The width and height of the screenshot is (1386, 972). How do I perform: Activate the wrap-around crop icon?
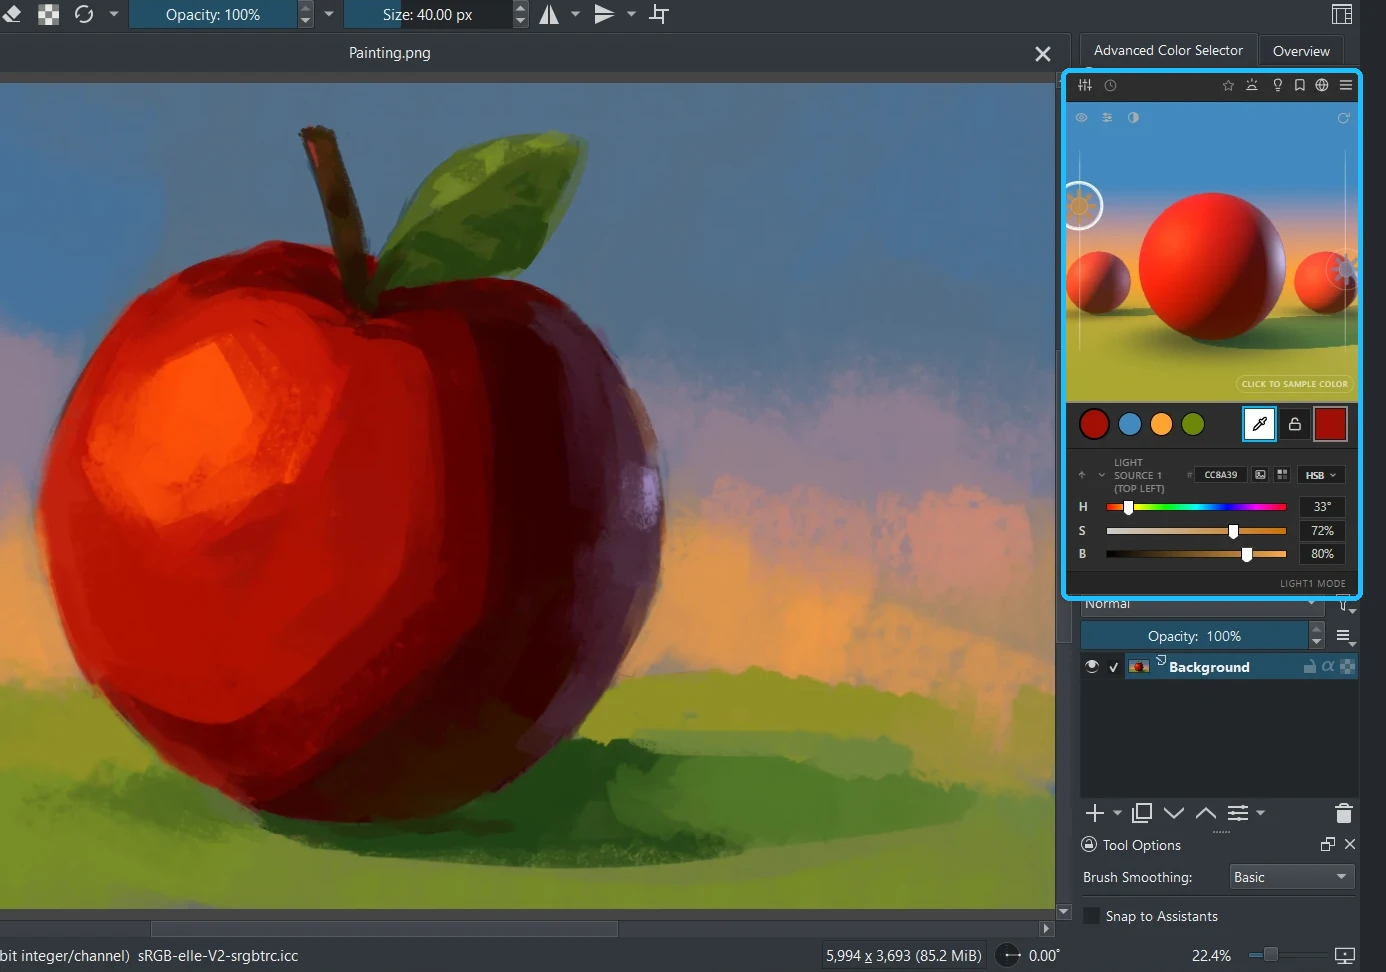659,14
